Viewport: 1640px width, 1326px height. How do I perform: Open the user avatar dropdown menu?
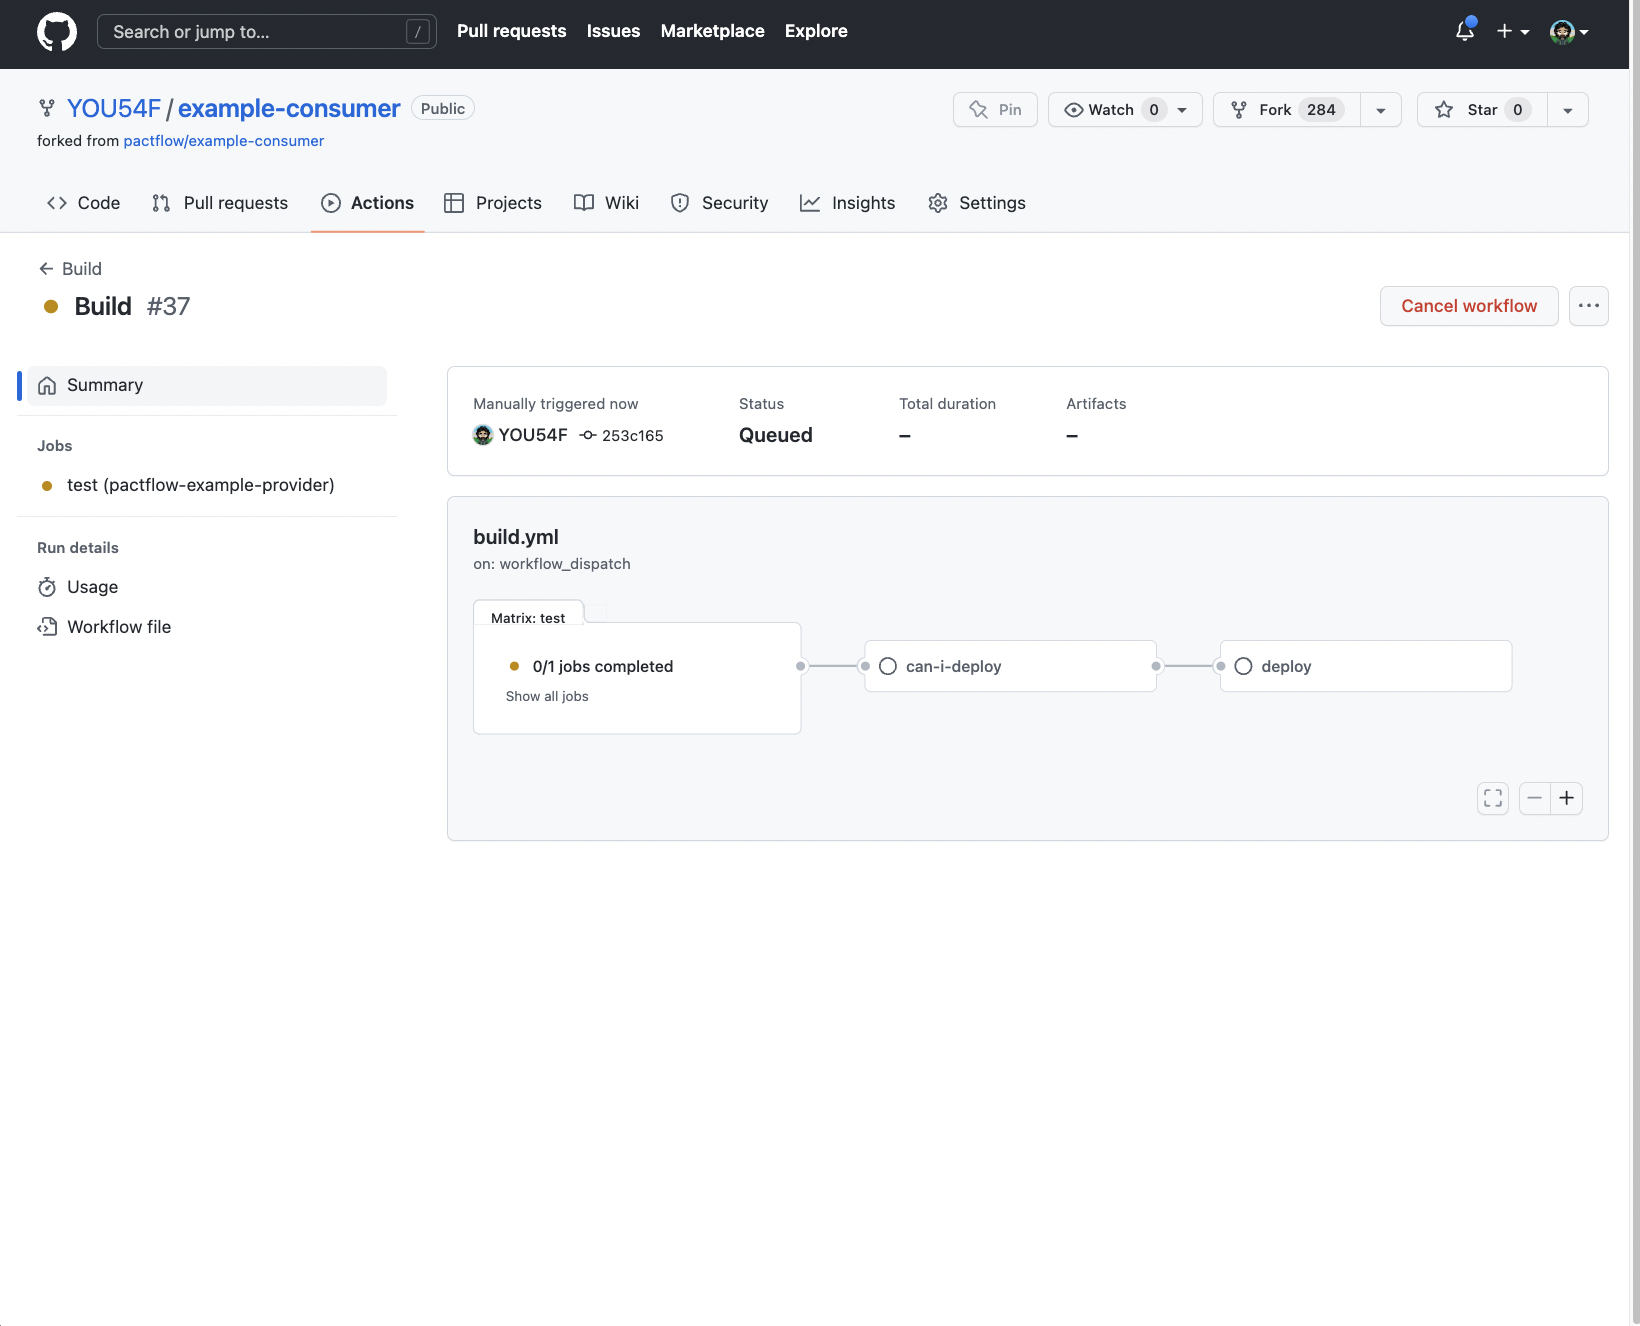click(1568, 32)
